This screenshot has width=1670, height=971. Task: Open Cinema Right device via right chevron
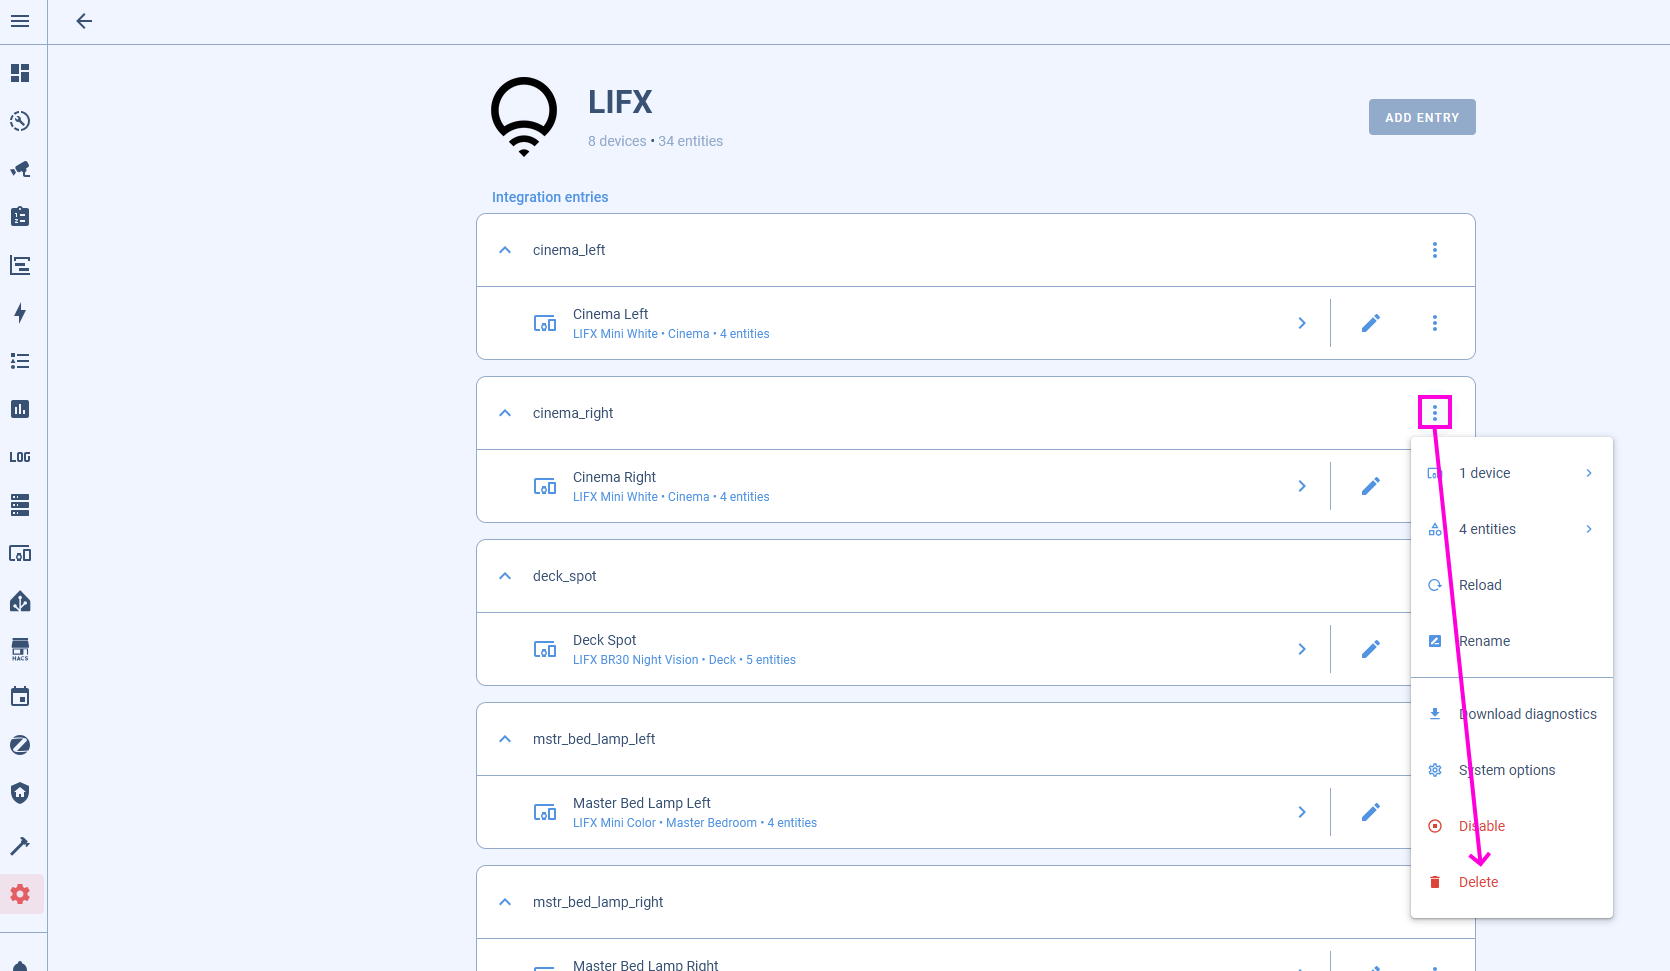(x=1302, y=486)
